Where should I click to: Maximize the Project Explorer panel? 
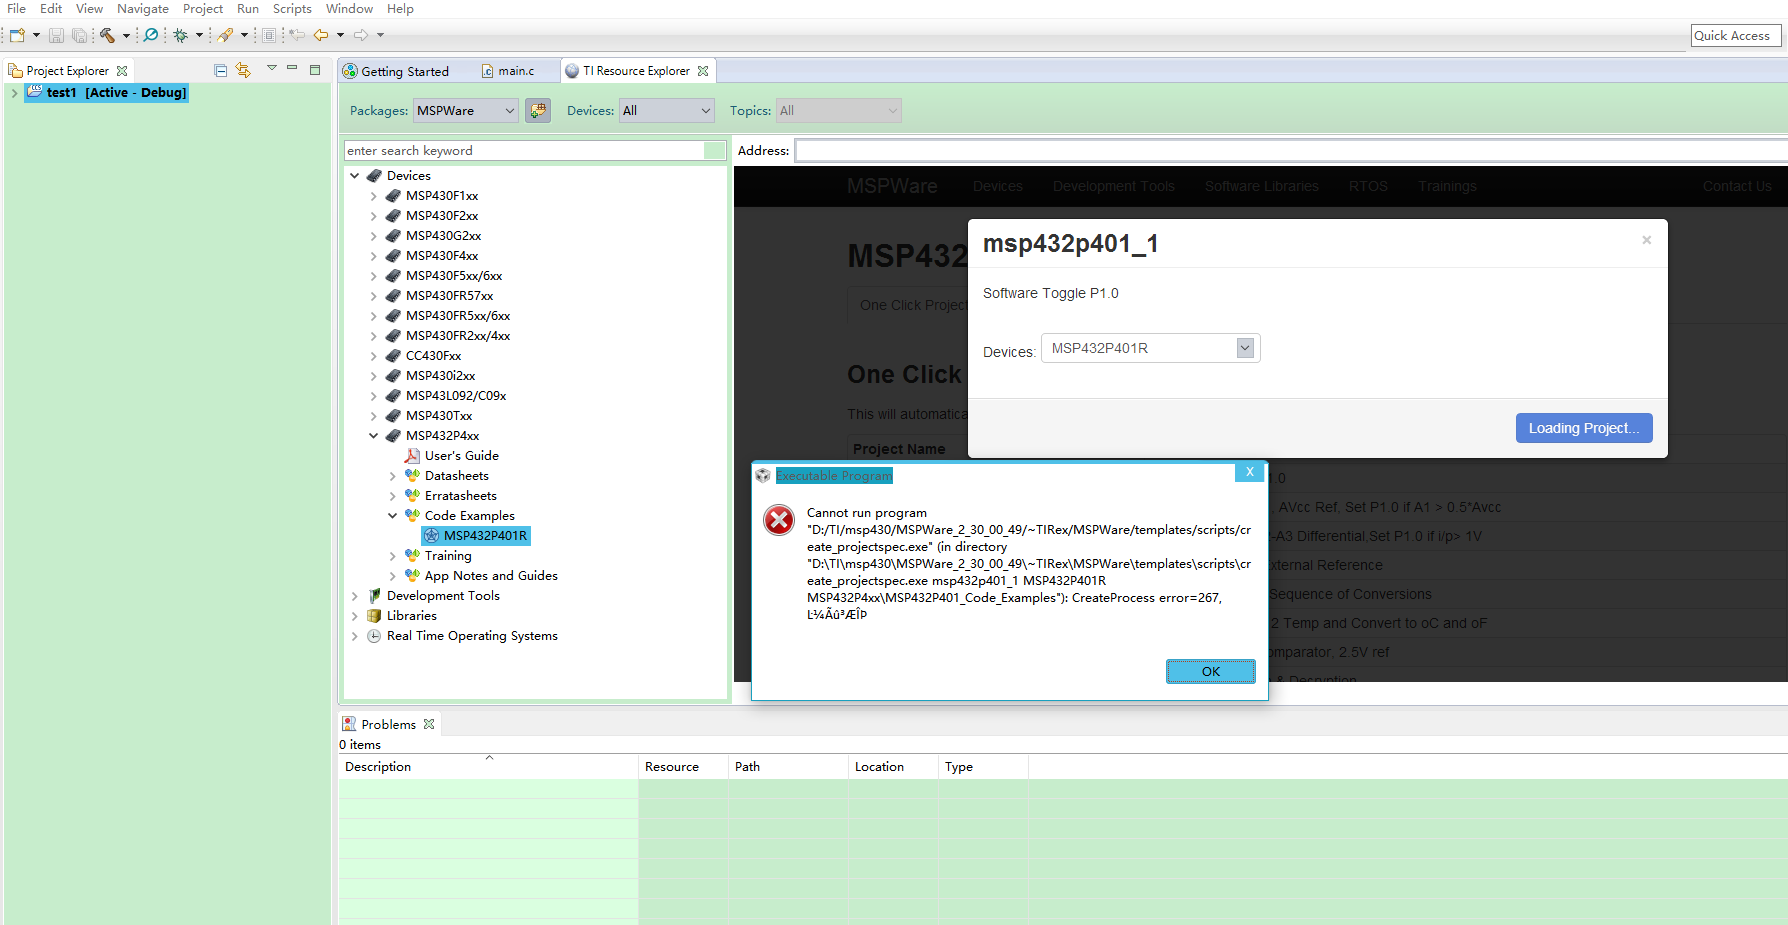pyautogui.click(x=315, y=69)
